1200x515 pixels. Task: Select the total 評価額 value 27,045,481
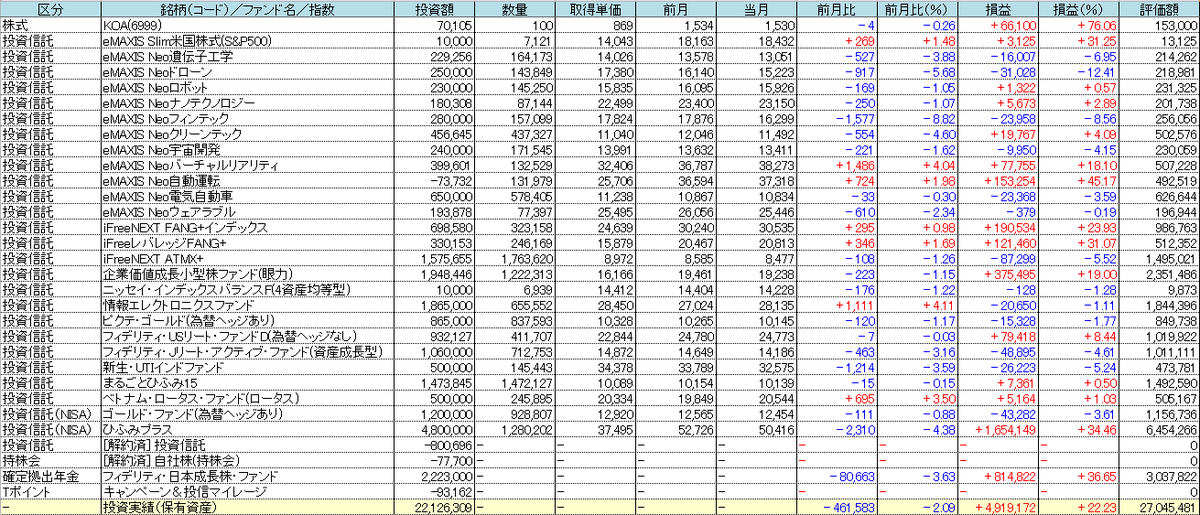coord(1159,507)
